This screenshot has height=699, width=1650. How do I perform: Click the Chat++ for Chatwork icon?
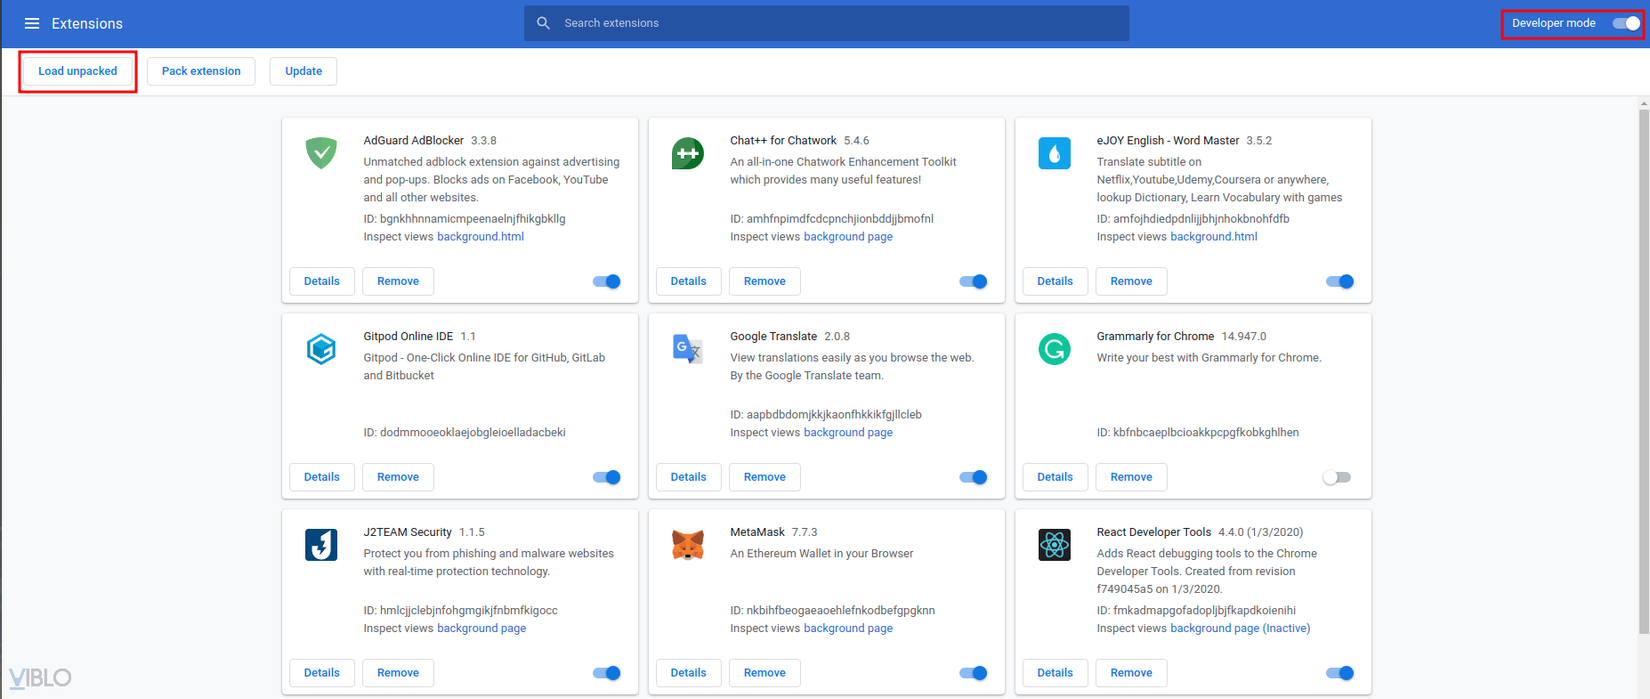coord(687,153)
